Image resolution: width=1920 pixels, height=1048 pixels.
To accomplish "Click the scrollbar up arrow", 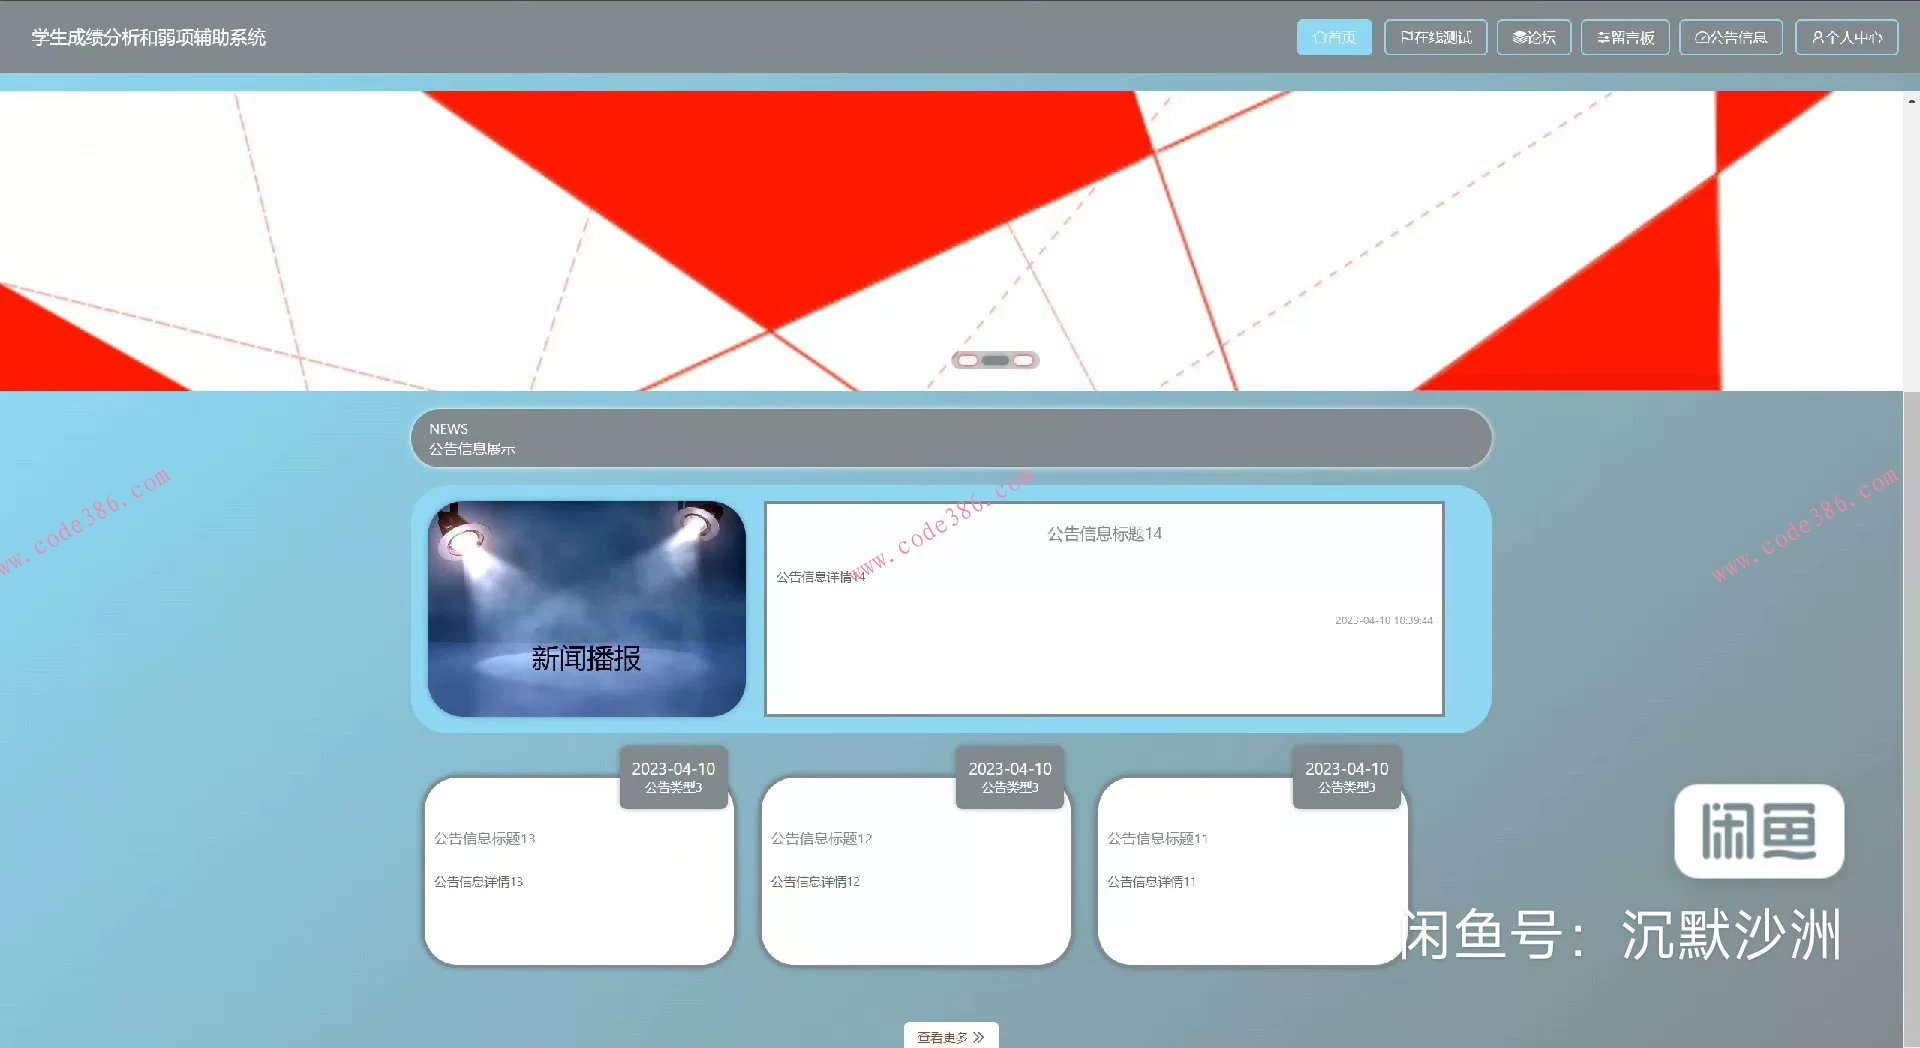I will [1911, 101].
